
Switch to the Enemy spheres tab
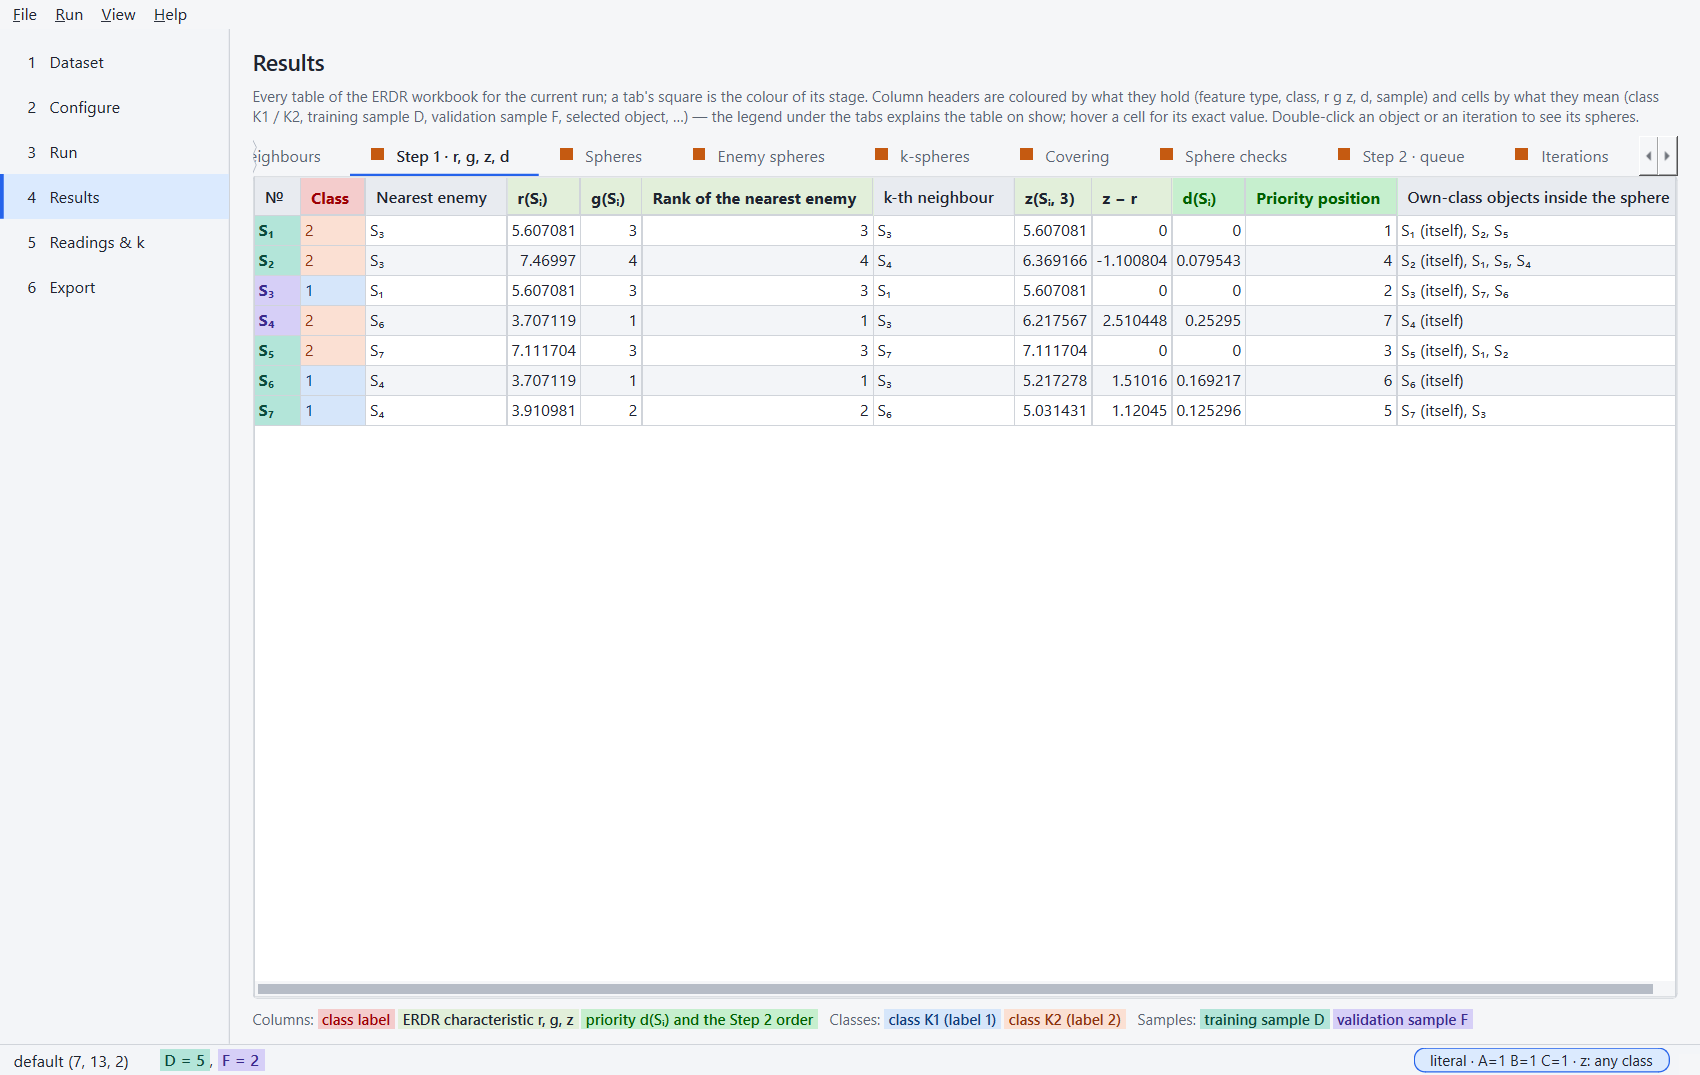pos(759,156)
